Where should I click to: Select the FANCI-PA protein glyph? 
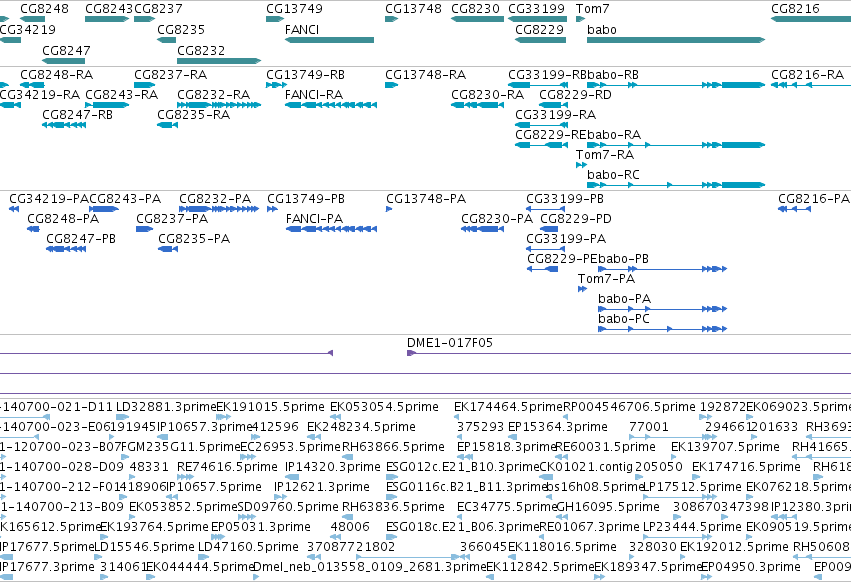tap(331, 229)
